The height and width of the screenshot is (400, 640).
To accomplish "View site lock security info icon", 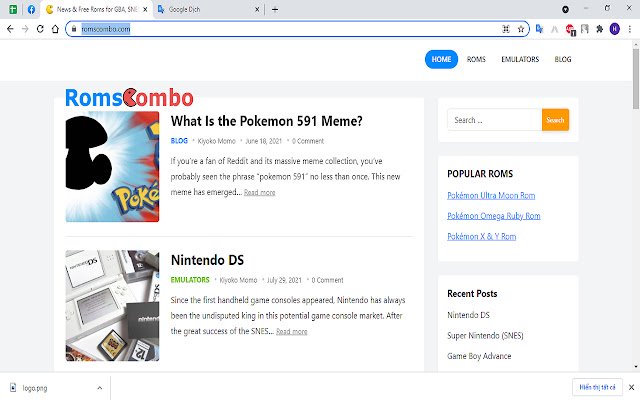I will click(74, 29).
